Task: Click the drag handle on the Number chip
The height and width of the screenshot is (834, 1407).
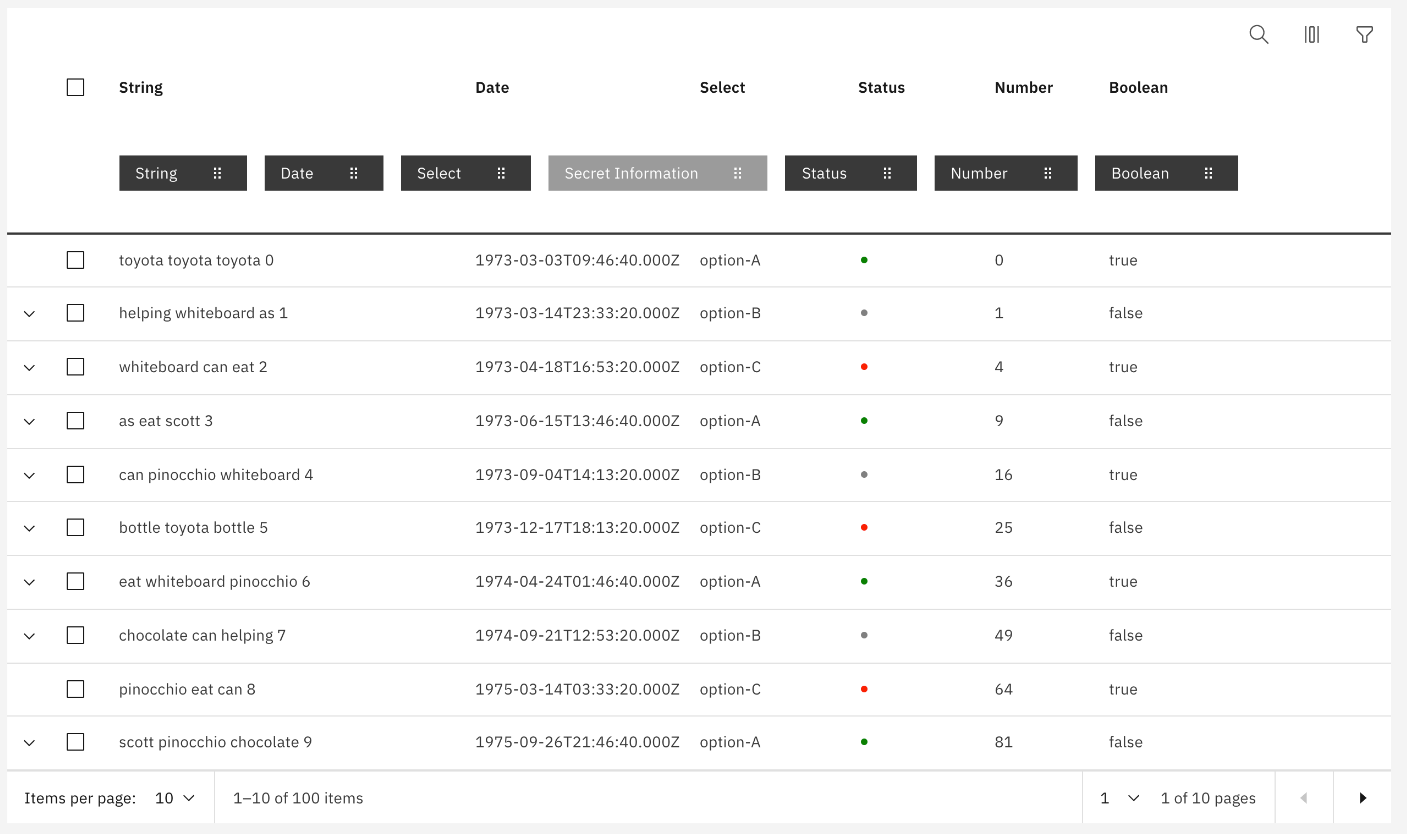Action: pos(1047,172)
